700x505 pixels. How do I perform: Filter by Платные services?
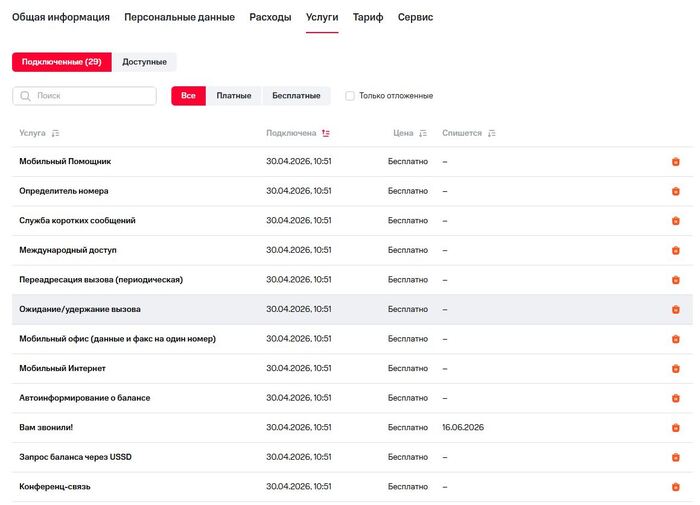(x=234, y=96)
